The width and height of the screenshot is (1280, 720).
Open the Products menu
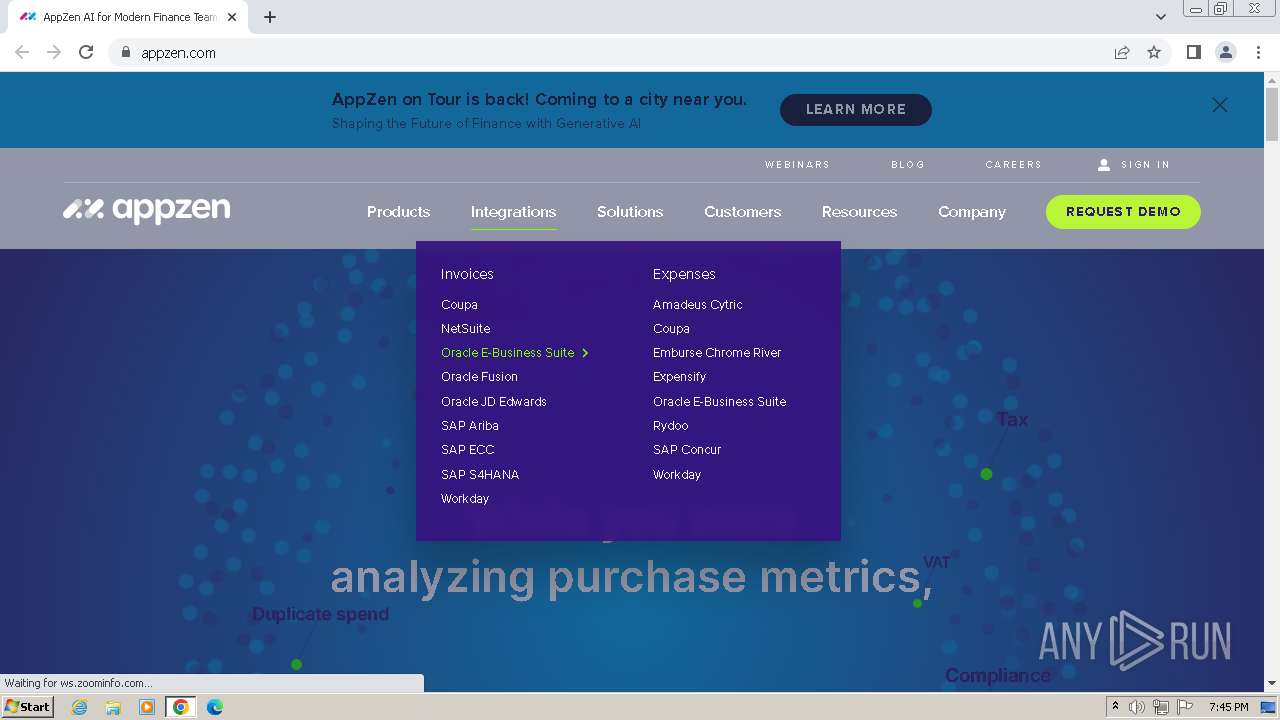398,212
